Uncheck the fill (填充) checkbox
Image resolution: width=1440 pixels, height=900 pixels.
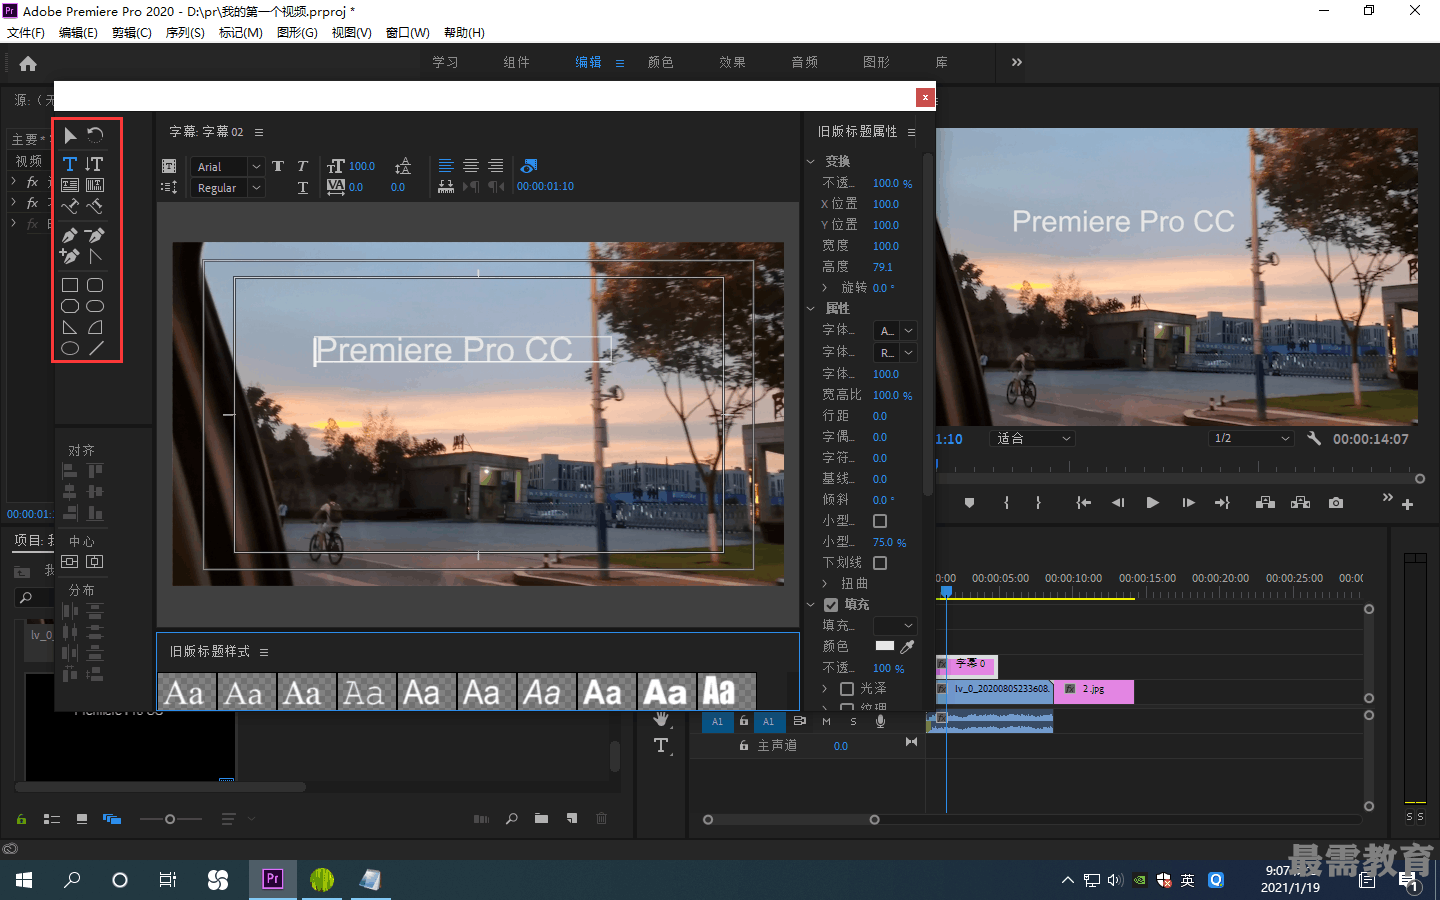tap(831, 605)
